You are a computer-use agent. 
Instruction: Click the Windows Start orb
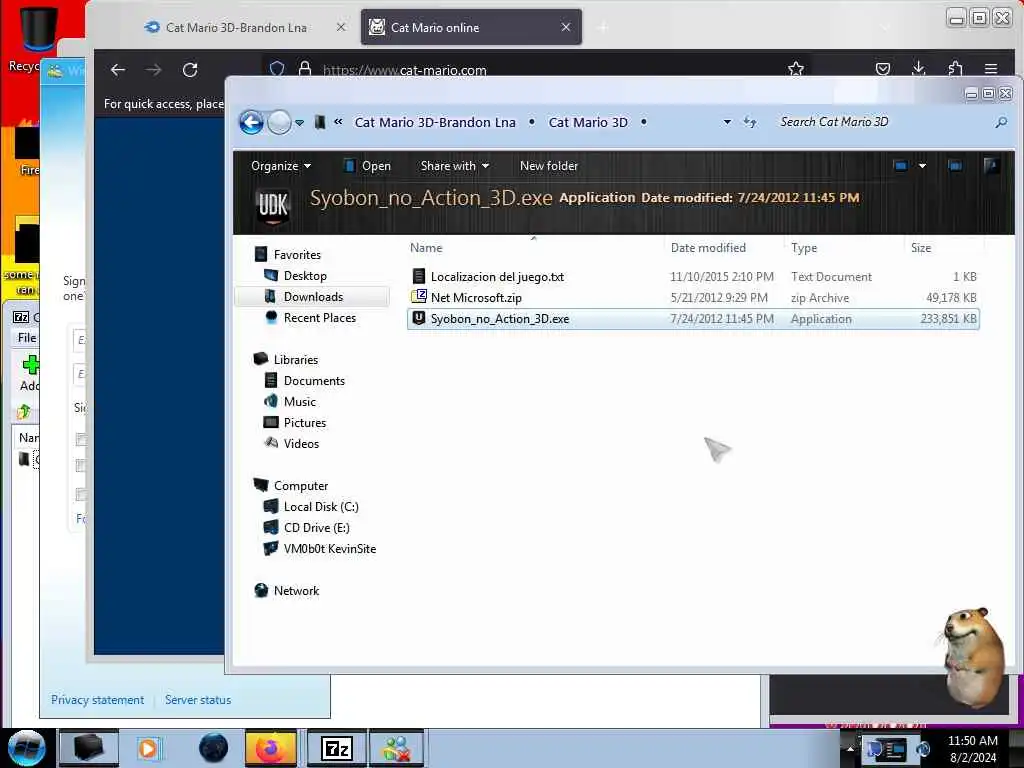[x=26, y=748]
